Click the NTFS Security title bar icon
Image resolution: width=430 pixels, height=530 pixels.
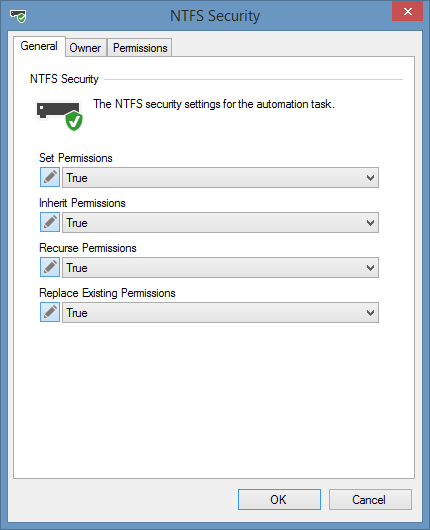click(x=18, y=16)
